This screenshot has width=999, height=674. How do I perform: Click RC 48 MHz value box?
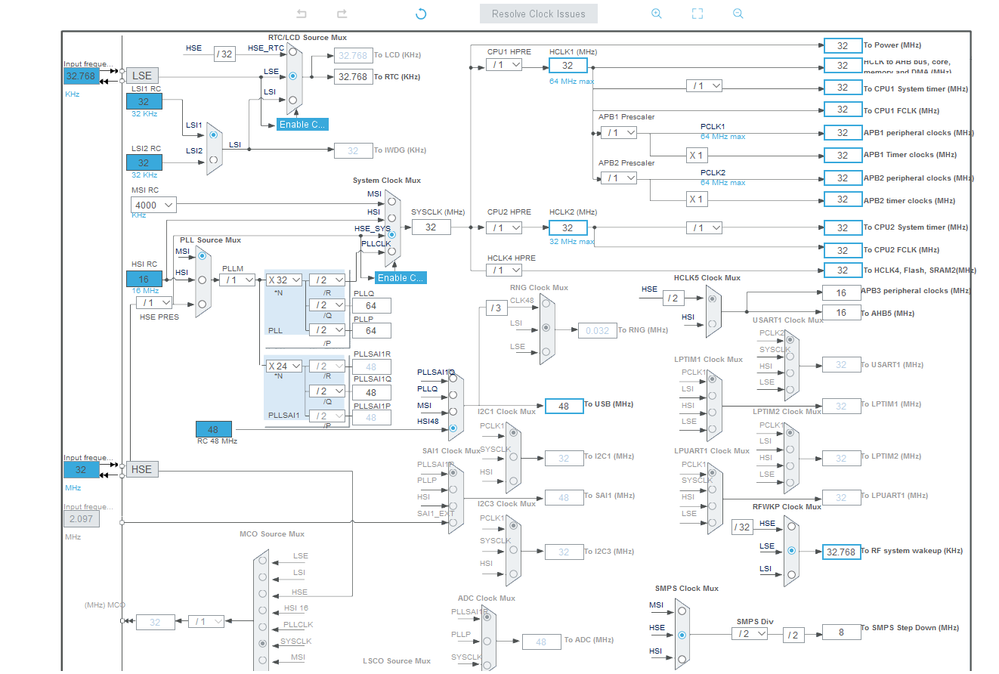213,429
